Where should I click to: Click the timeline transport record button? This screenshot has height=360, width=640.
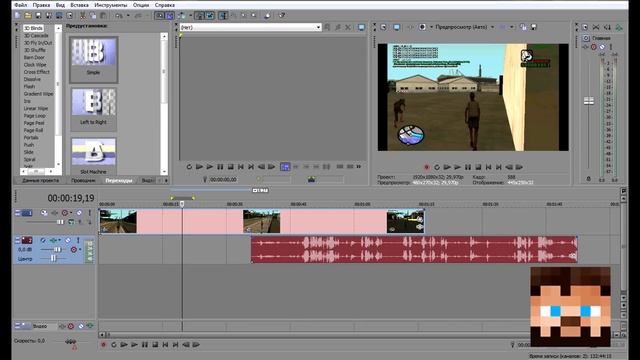tap(103, 344)
